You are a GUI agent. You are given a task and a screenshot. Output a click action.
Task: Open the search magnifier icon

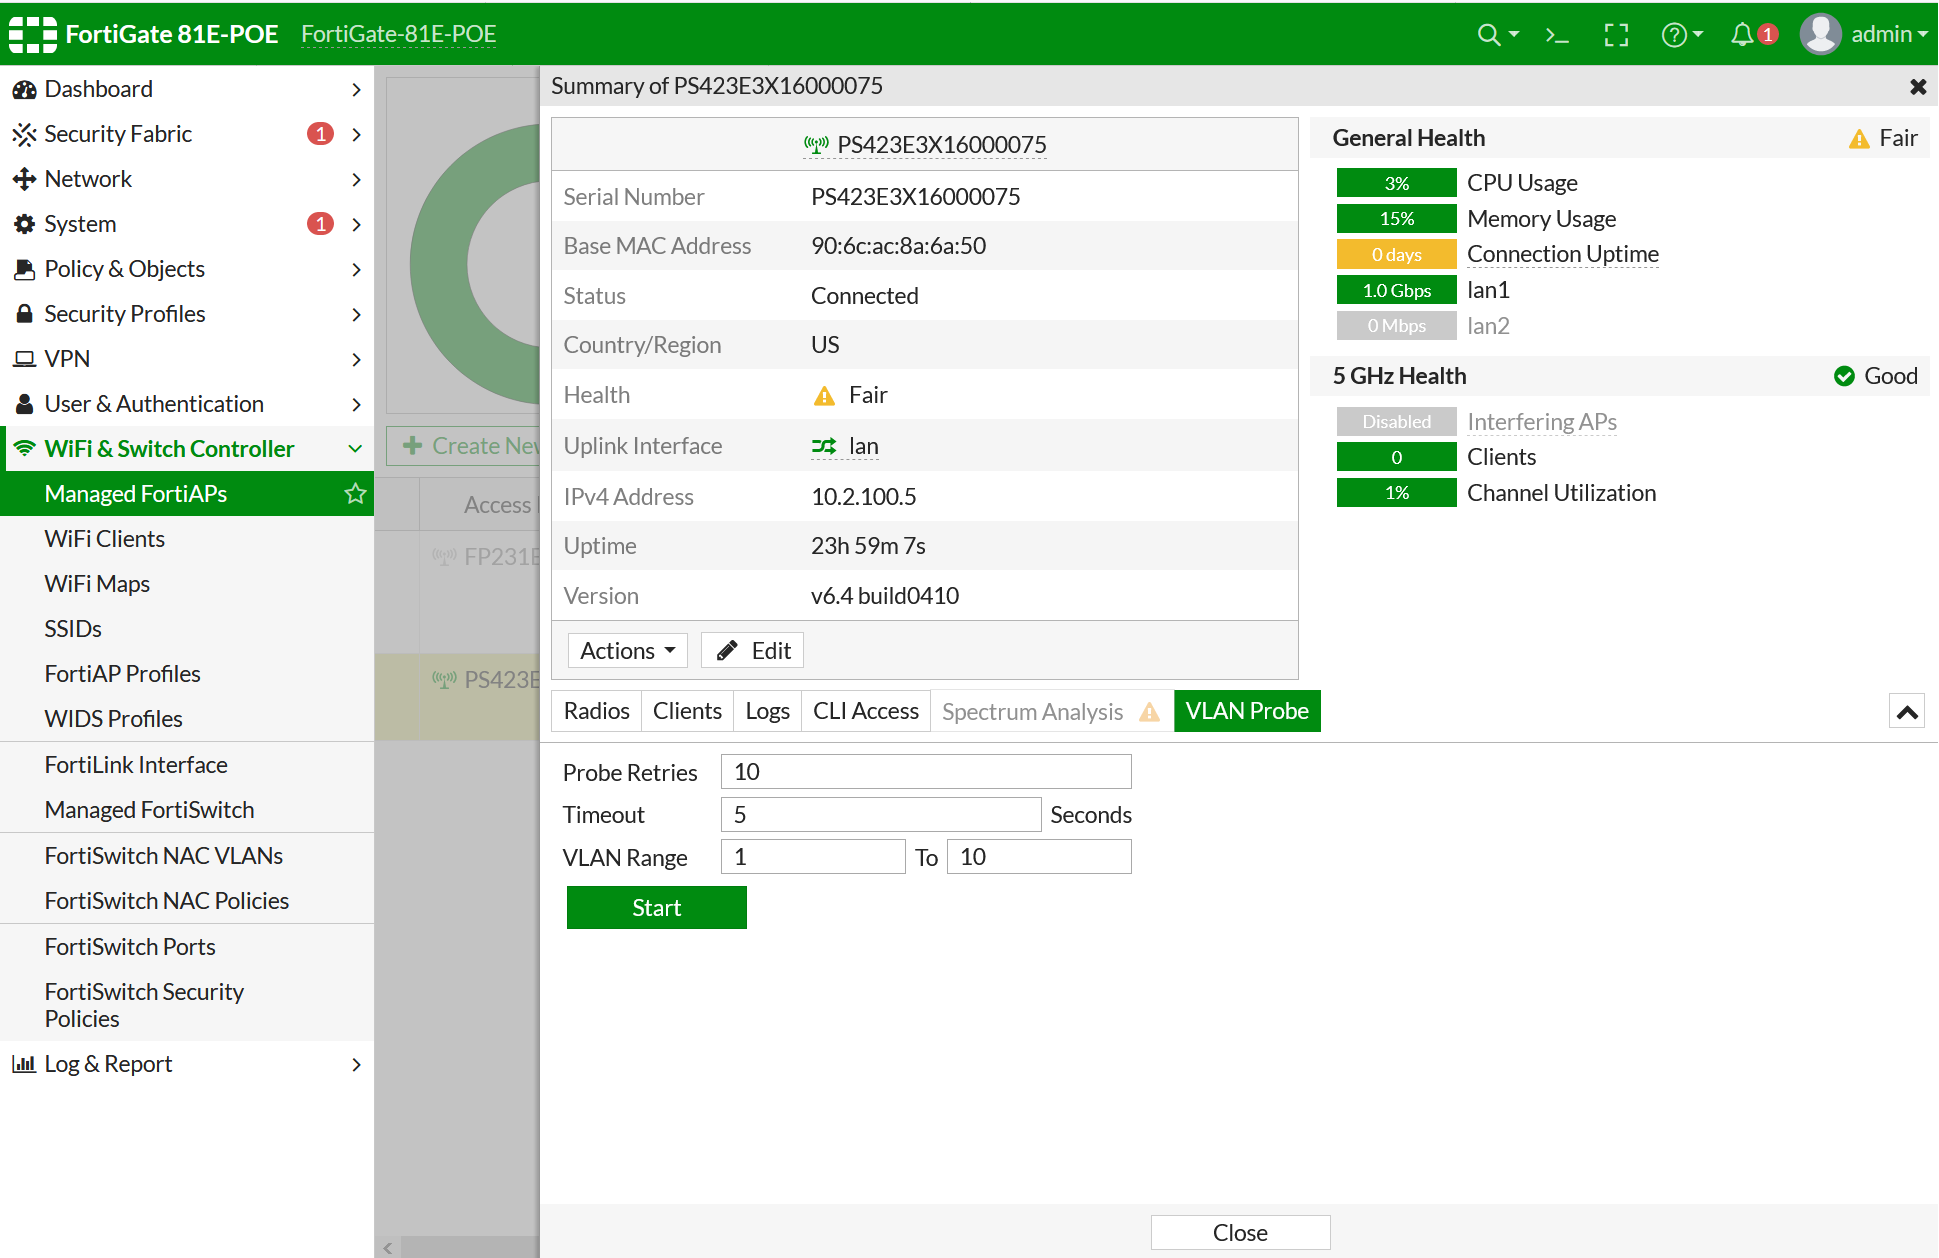tap(1489, 35)
